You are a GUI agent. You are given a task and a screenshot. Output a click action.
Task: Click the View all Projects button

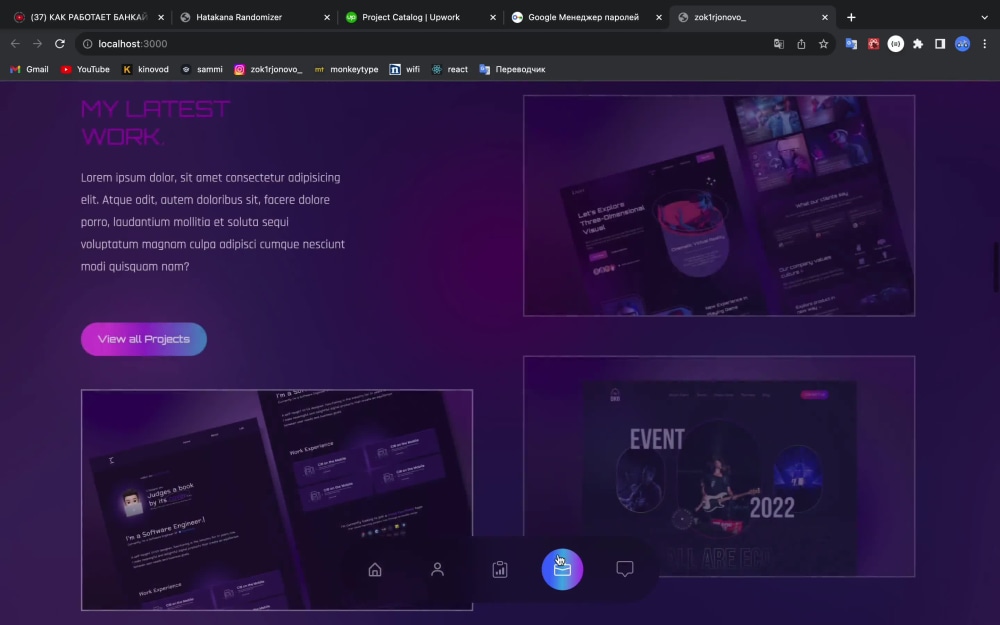[143, 339]
